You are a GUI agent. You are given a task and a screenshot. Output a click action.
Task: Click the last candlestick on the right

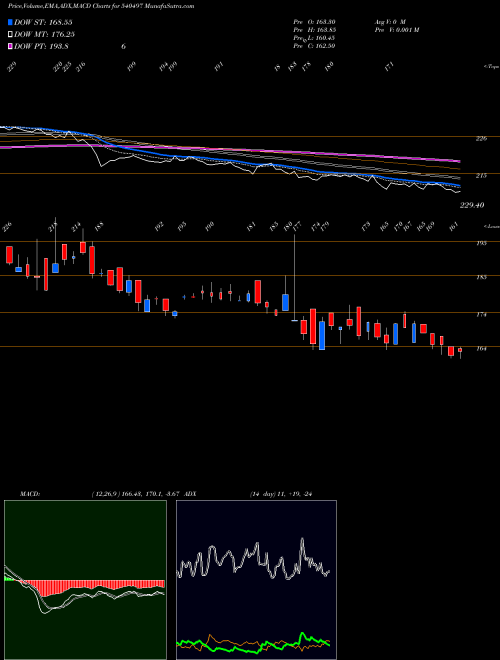coord(460,351)
